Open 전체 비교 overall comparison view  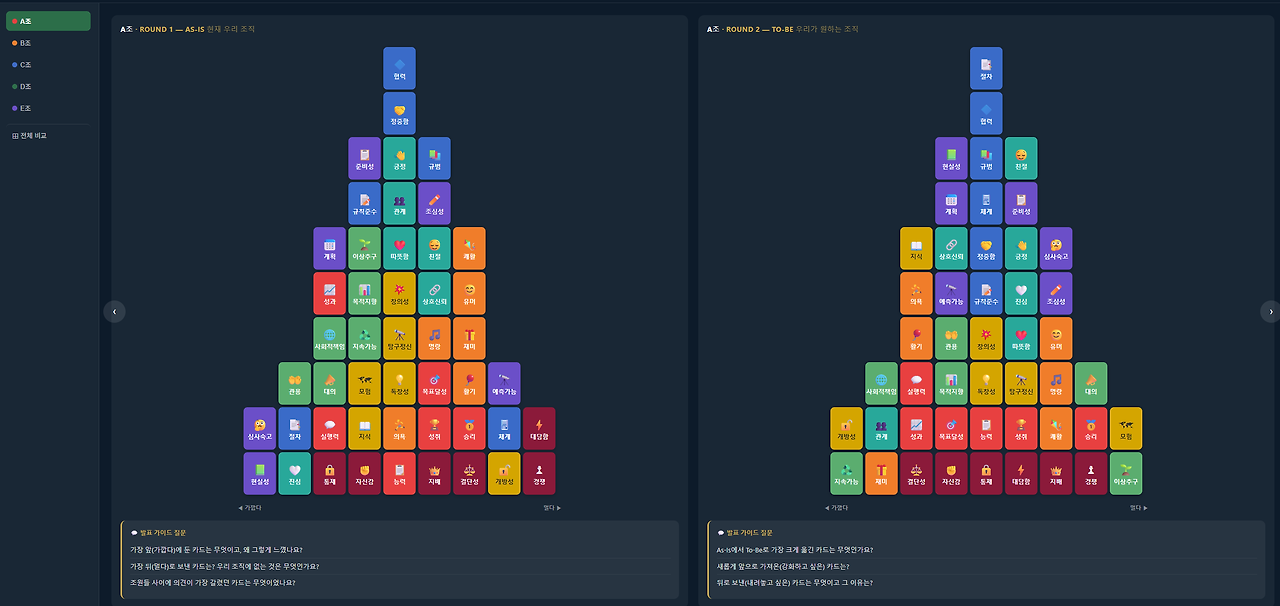[x=48, y=135]
